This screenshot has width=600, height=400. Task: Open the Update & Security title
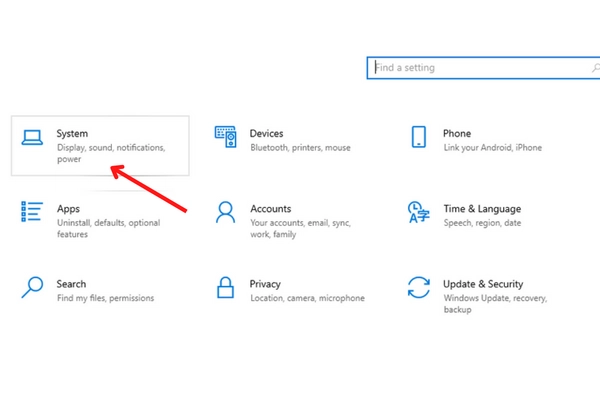[x=485, y=284]
